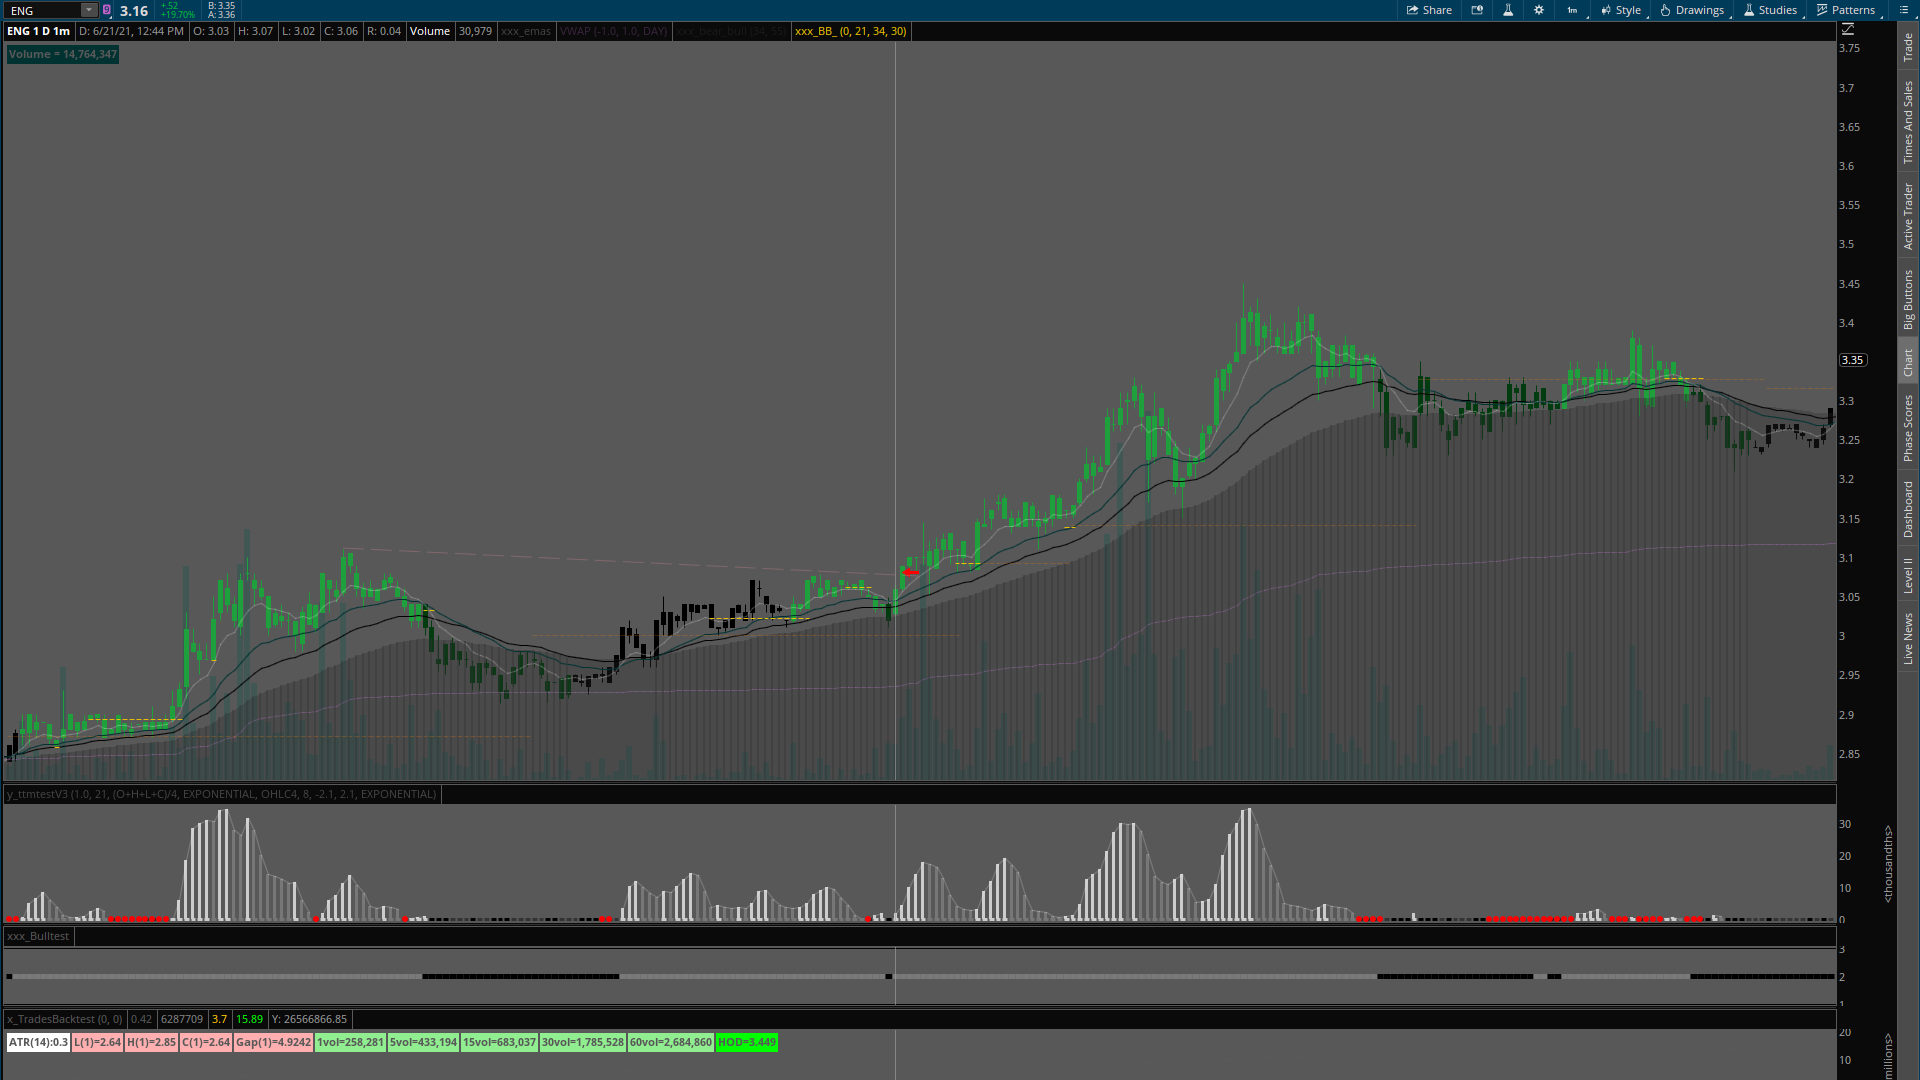
Task: Click the purple symbol link icon
Action: pyautogui.click(x=107, y=10)
